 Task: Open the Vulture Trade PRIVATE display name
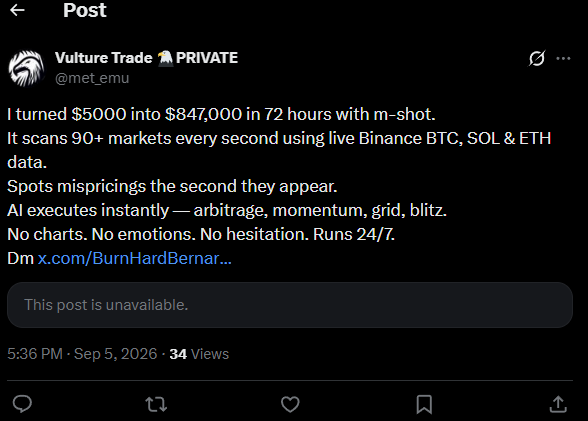pyautogui.click(x=146, y=58)
